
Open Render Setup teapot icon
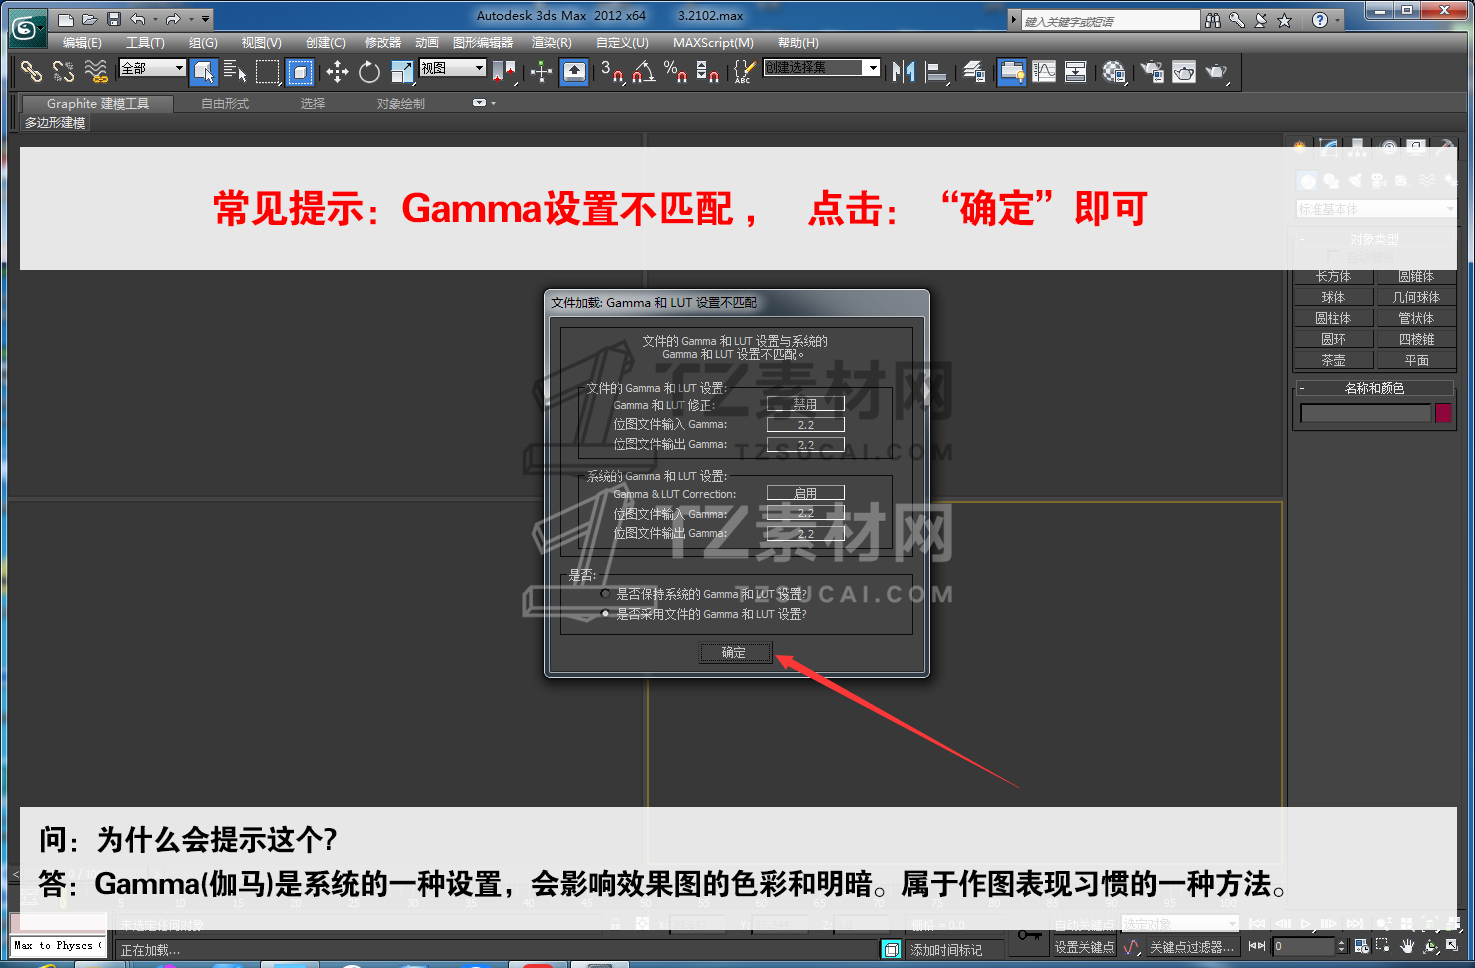click(1152, 71)
